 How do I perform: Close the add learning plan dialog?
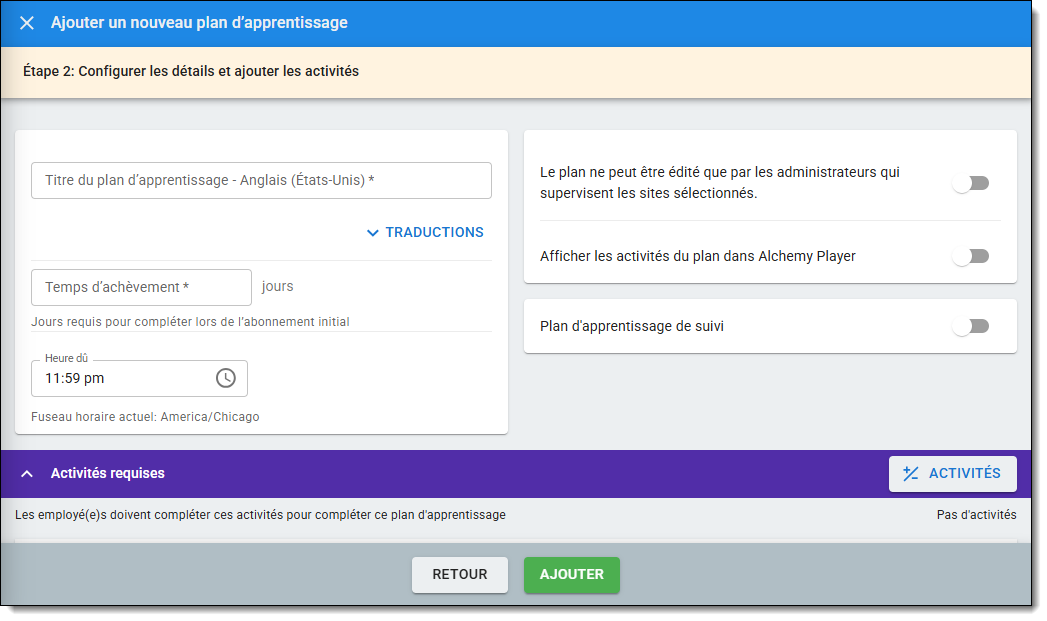click(x=27, y=23)
